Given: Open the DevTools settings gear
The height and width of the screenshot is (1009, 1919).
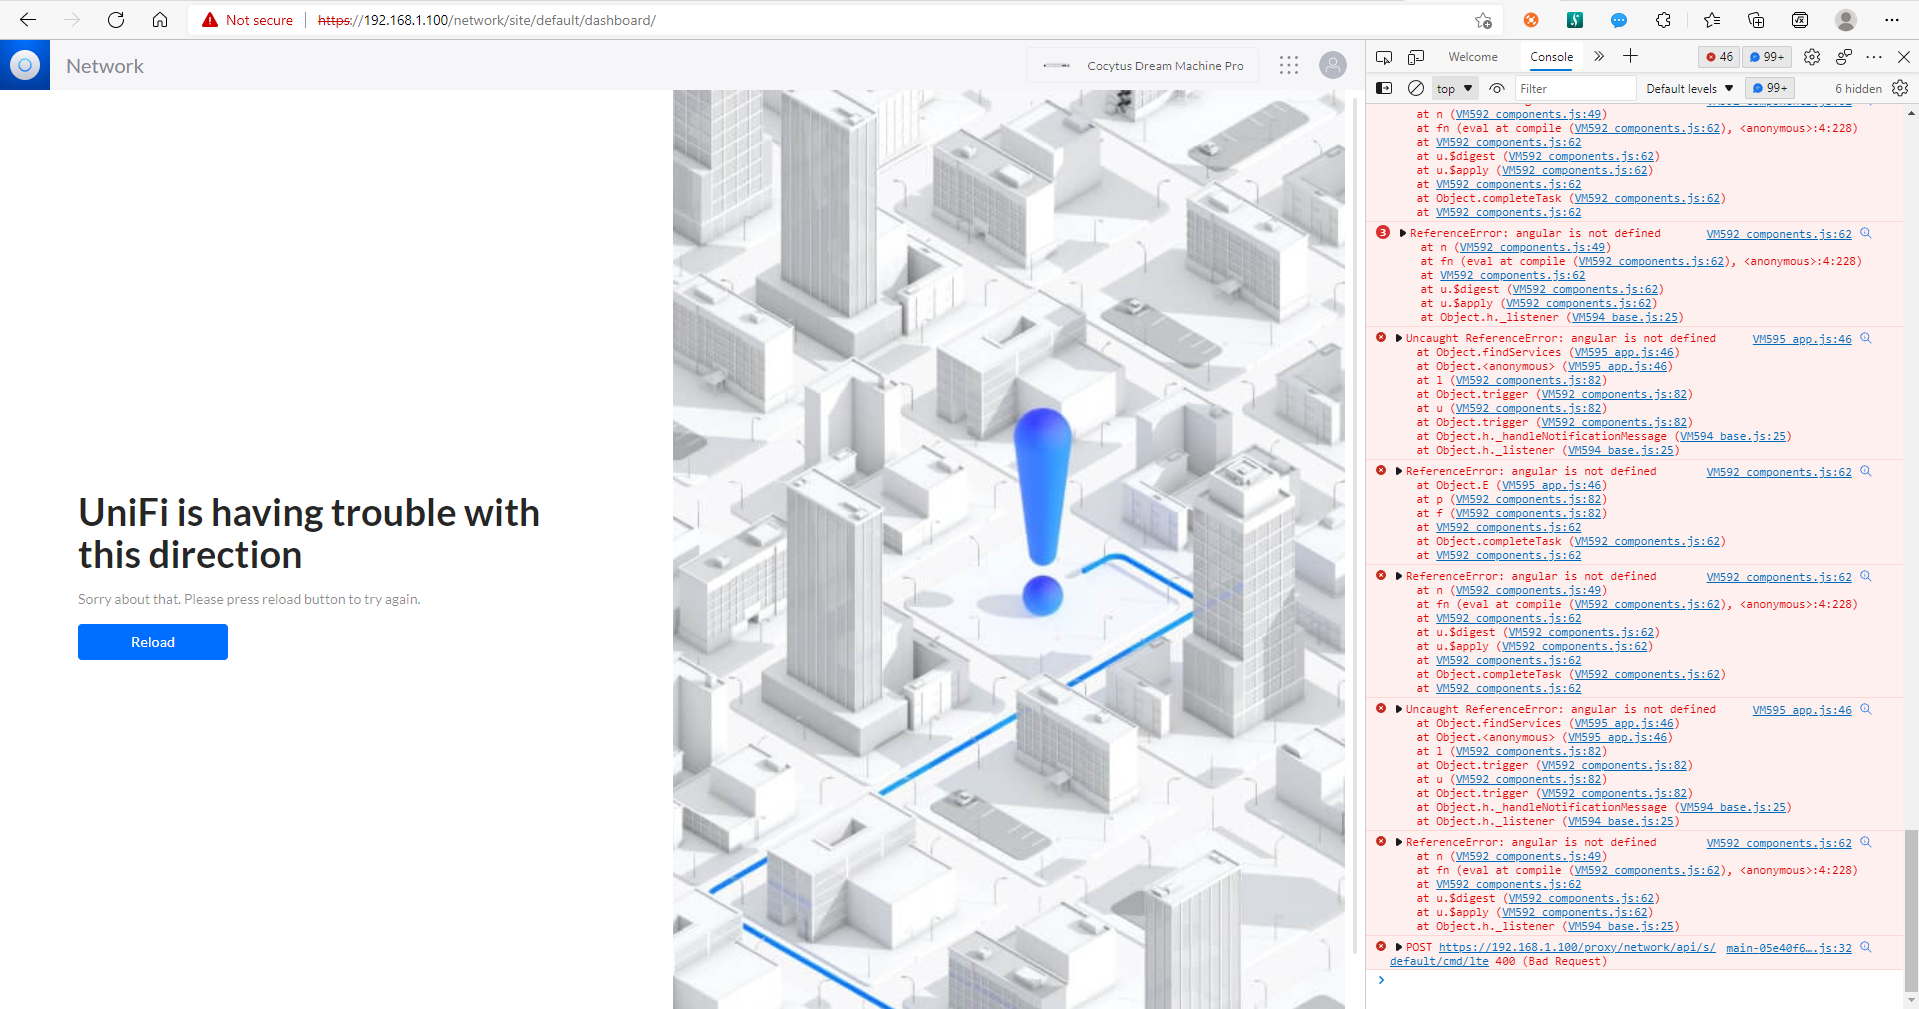Looking at the screenshot, I should coord(1812,57).
